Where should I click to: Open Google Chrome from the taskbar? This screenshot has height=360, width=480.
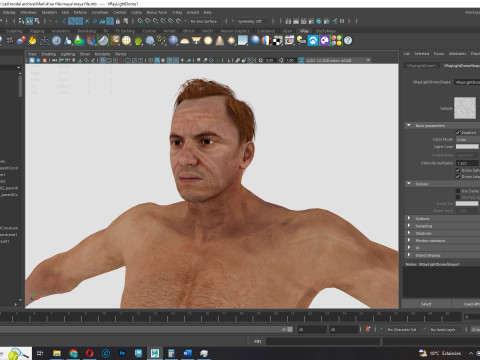click(x=73, y=353)
